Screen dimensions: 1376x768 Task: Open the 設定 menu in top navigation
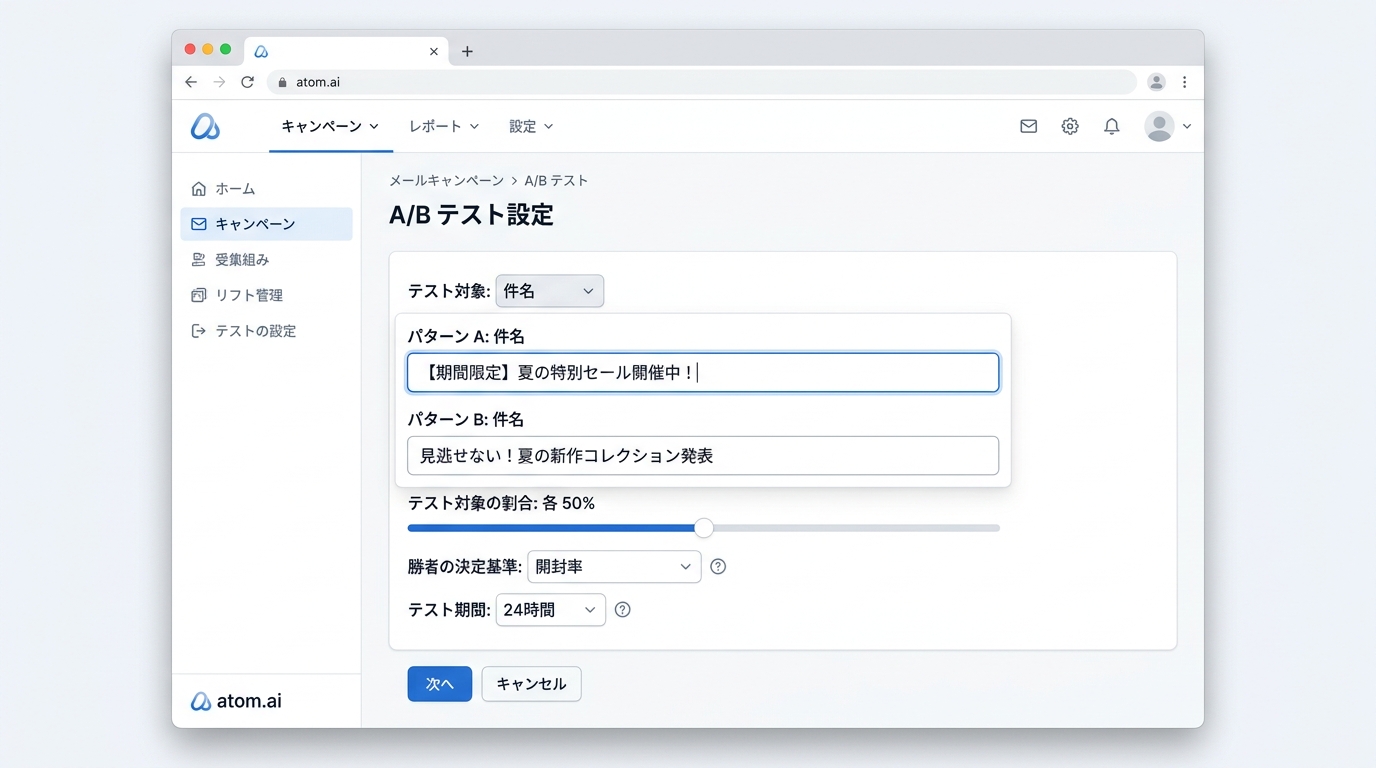click(531, 126)
